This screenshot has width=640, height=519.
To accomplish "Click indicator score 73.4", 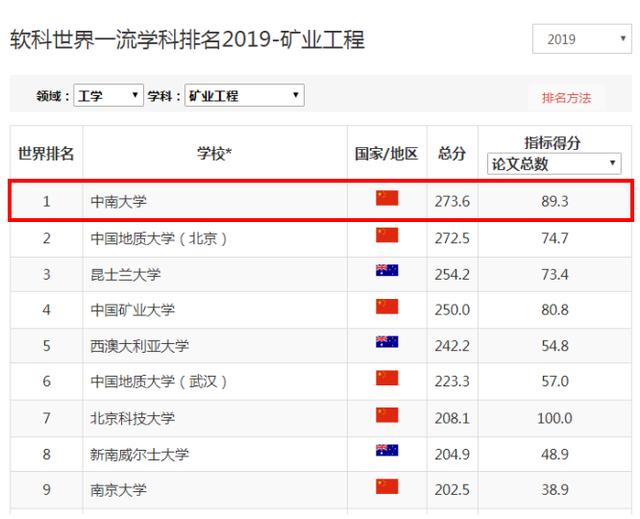I will pos(555,275).
